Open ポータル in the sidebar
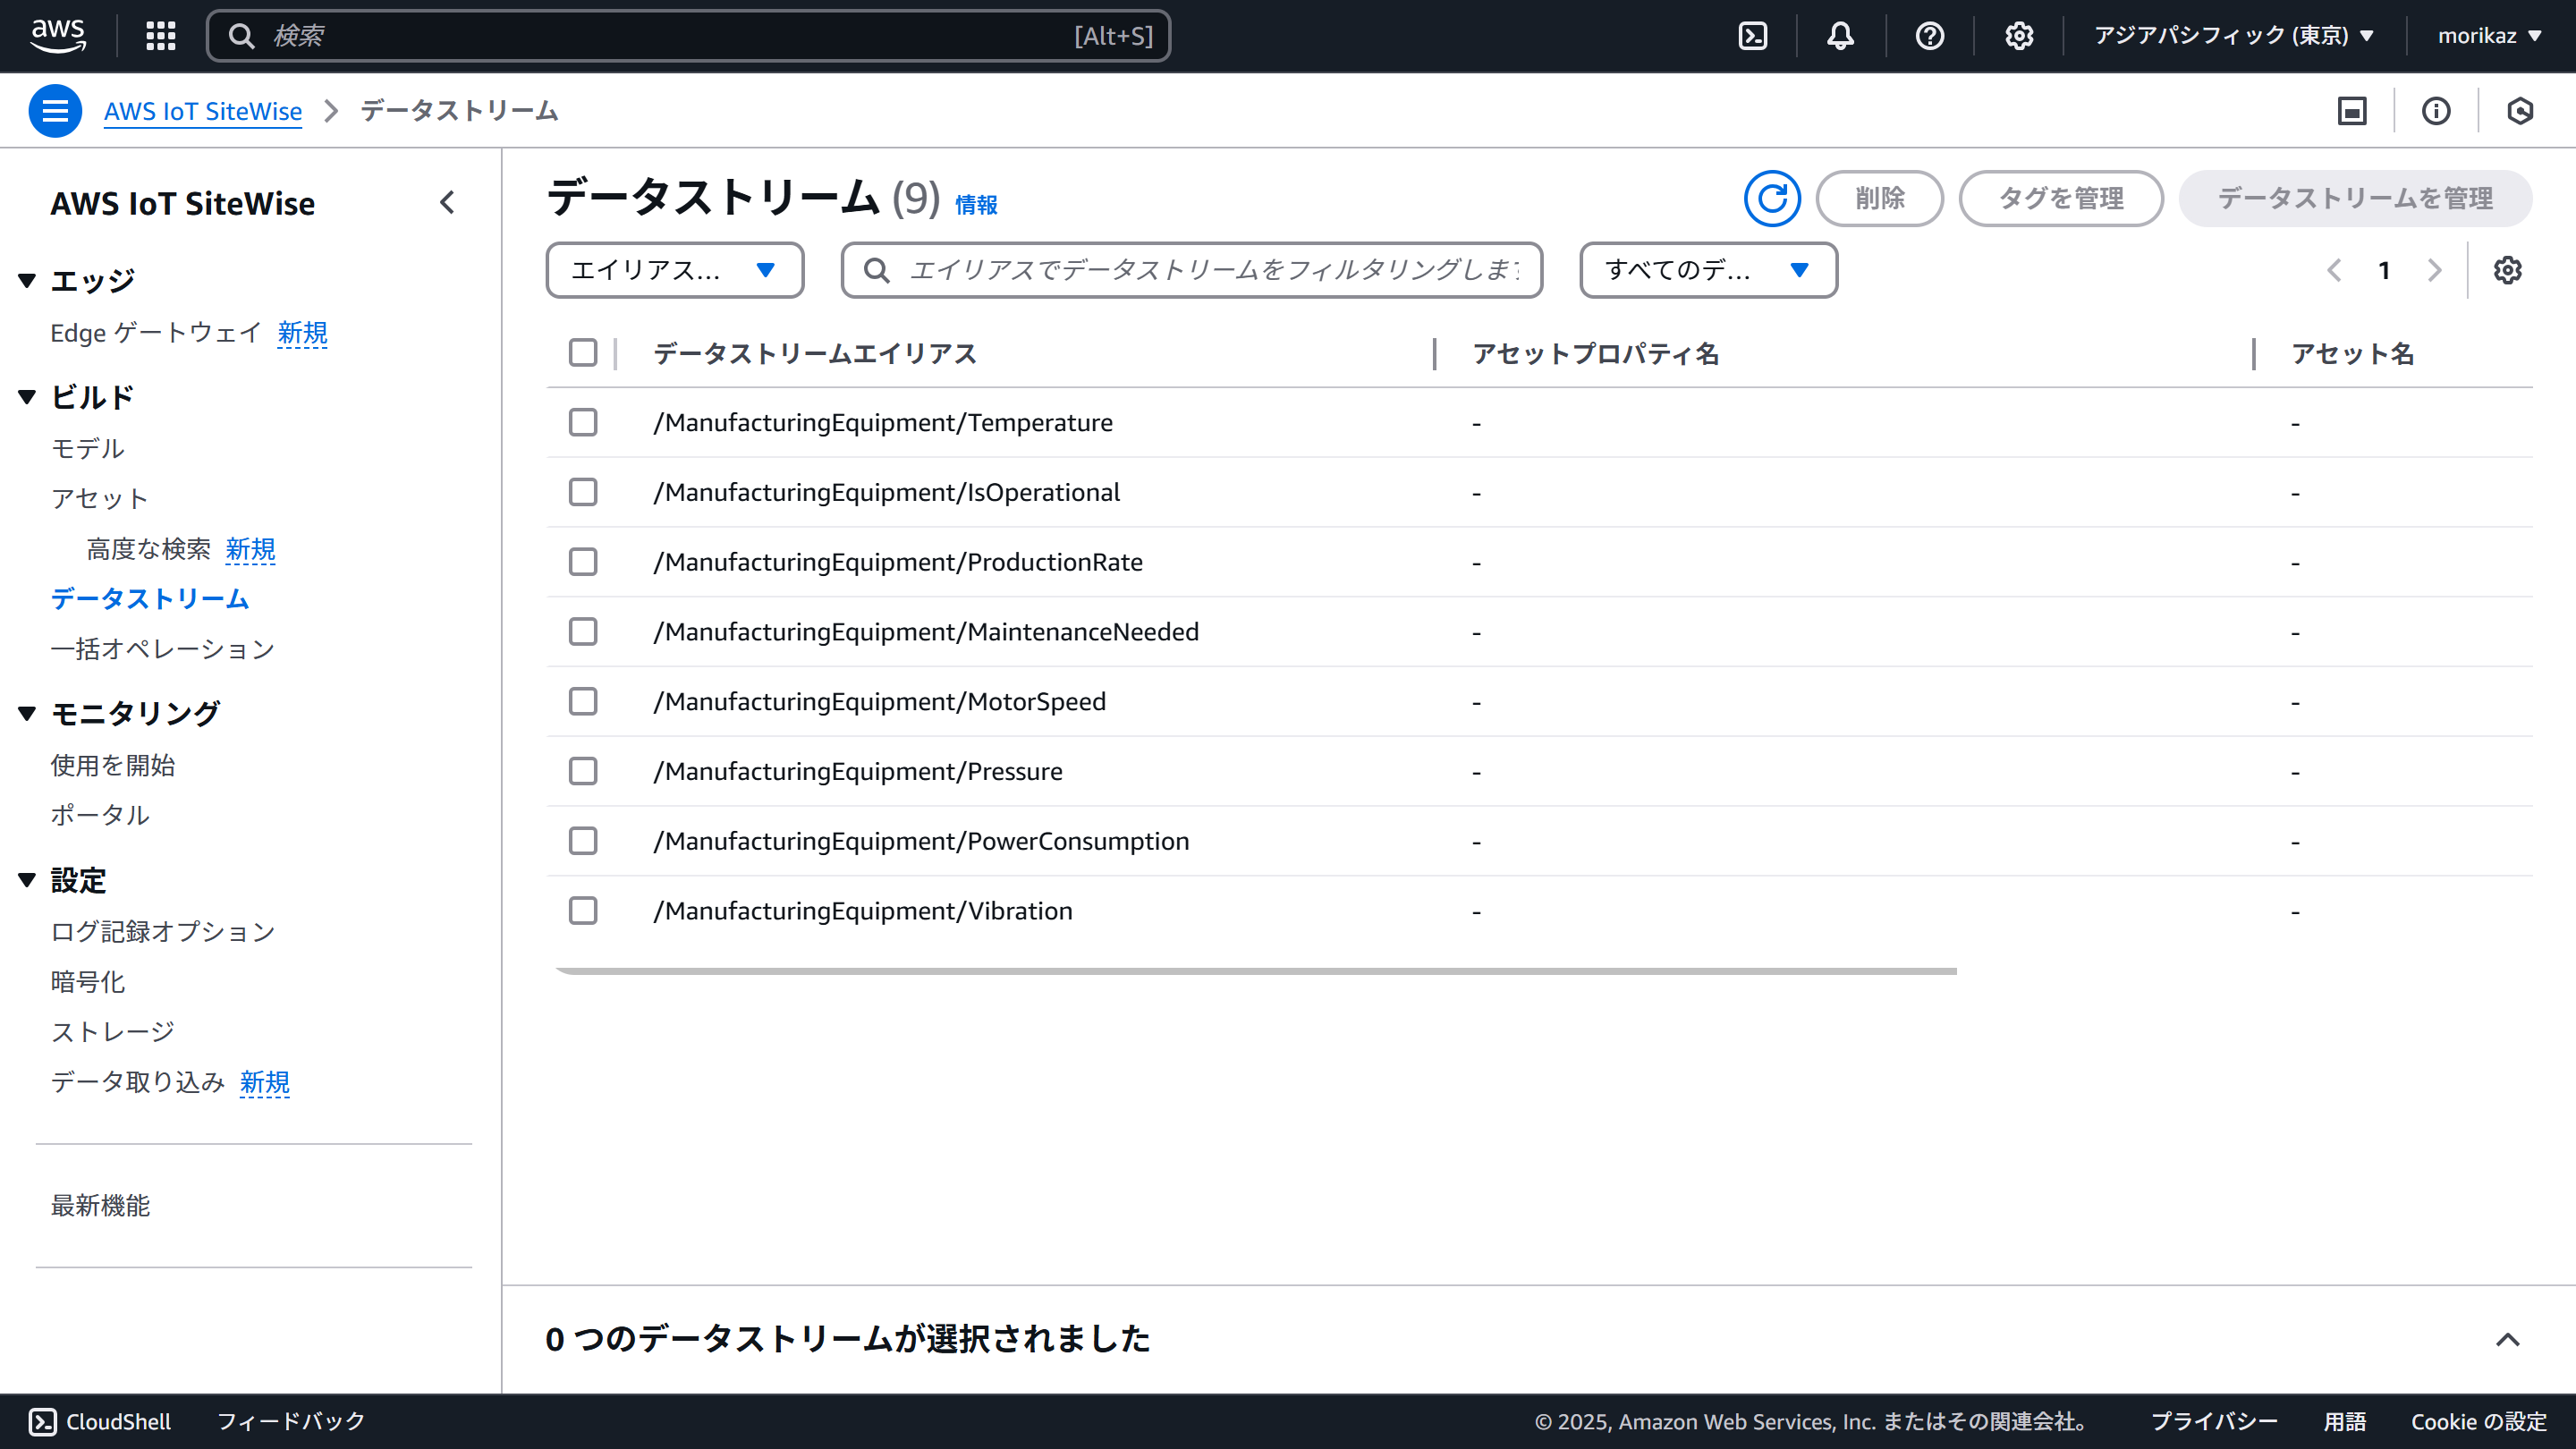 pos(100,815)
